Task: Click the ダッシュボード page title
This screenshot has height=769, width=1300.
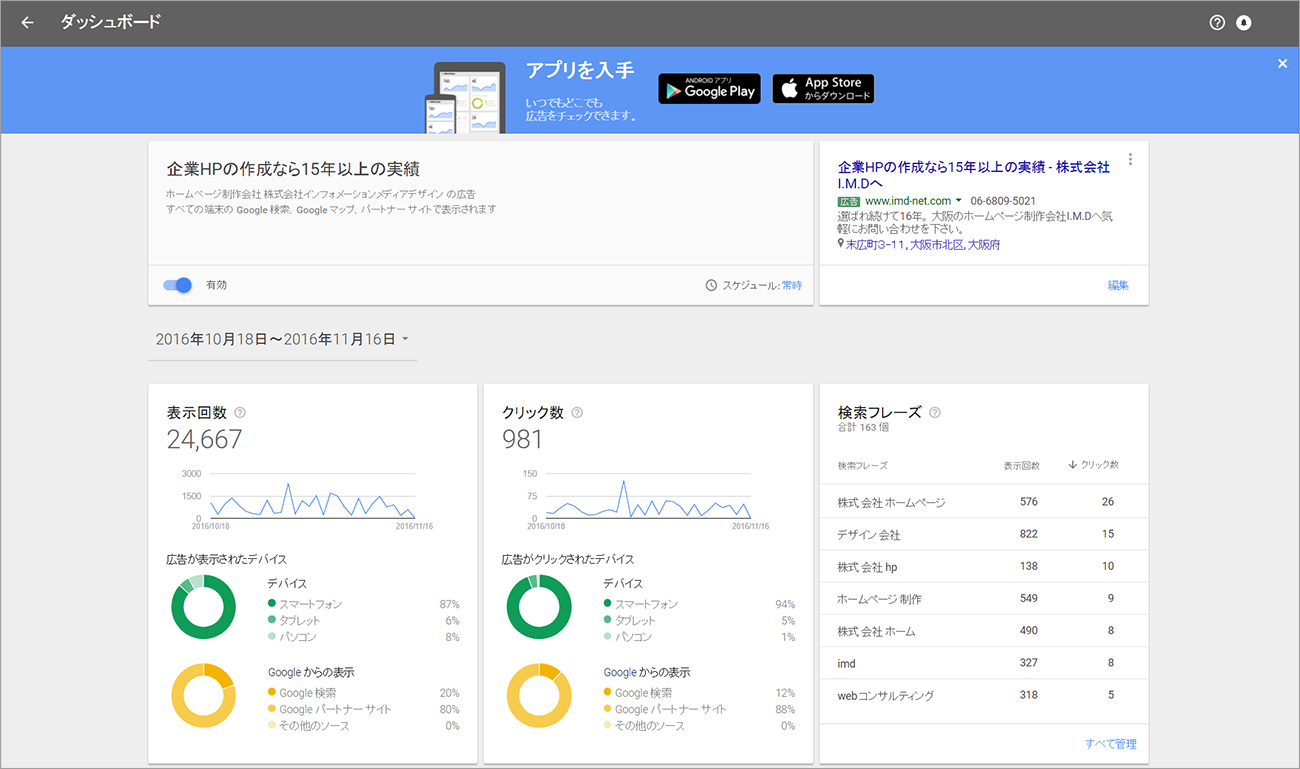Action: [x=111, y=22]
